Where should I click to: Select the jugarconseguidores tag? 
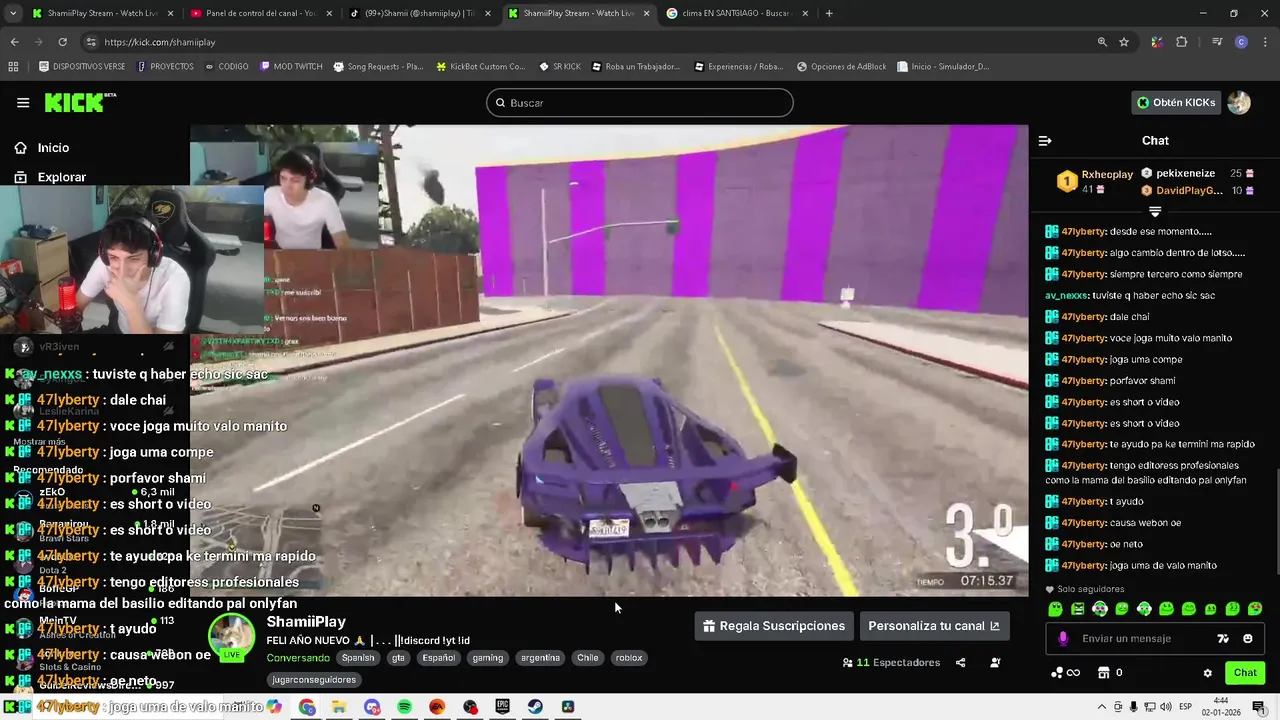pyautogui.click(x=314, y=680)
